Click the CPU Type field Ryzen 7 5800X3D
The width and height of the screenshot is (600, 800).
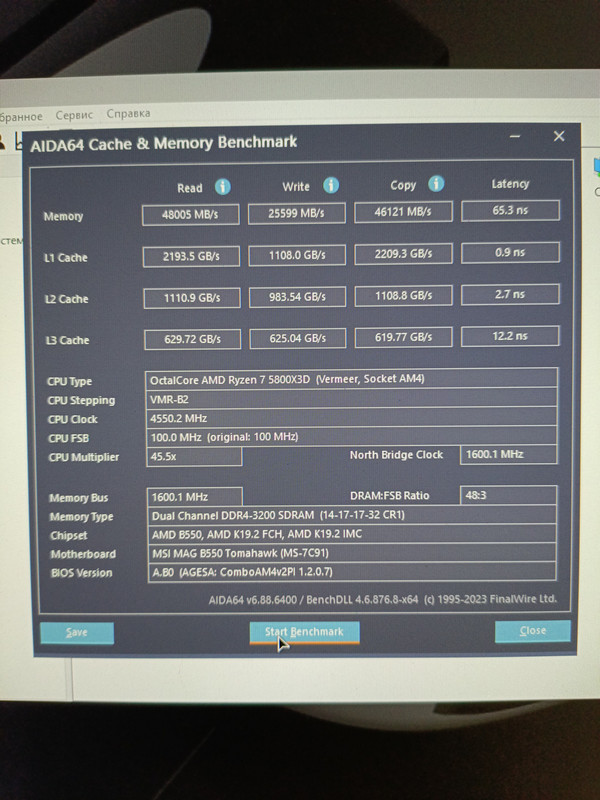click(351, 379)
